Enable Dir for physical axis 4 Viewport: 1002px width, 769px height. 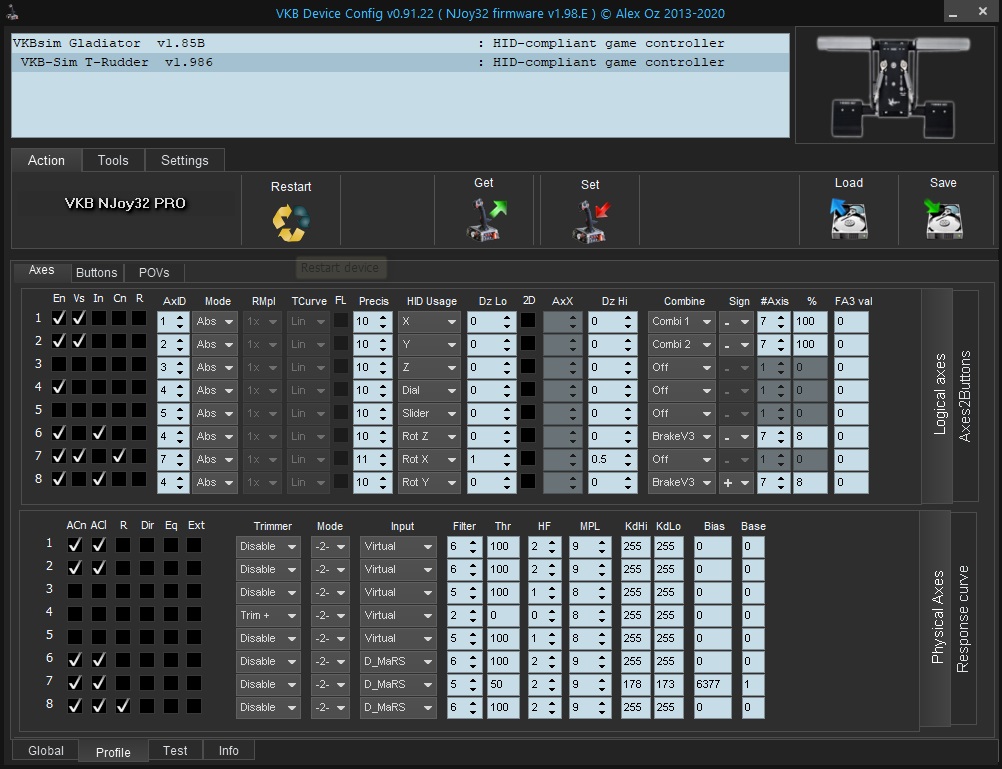click(147, 614)
